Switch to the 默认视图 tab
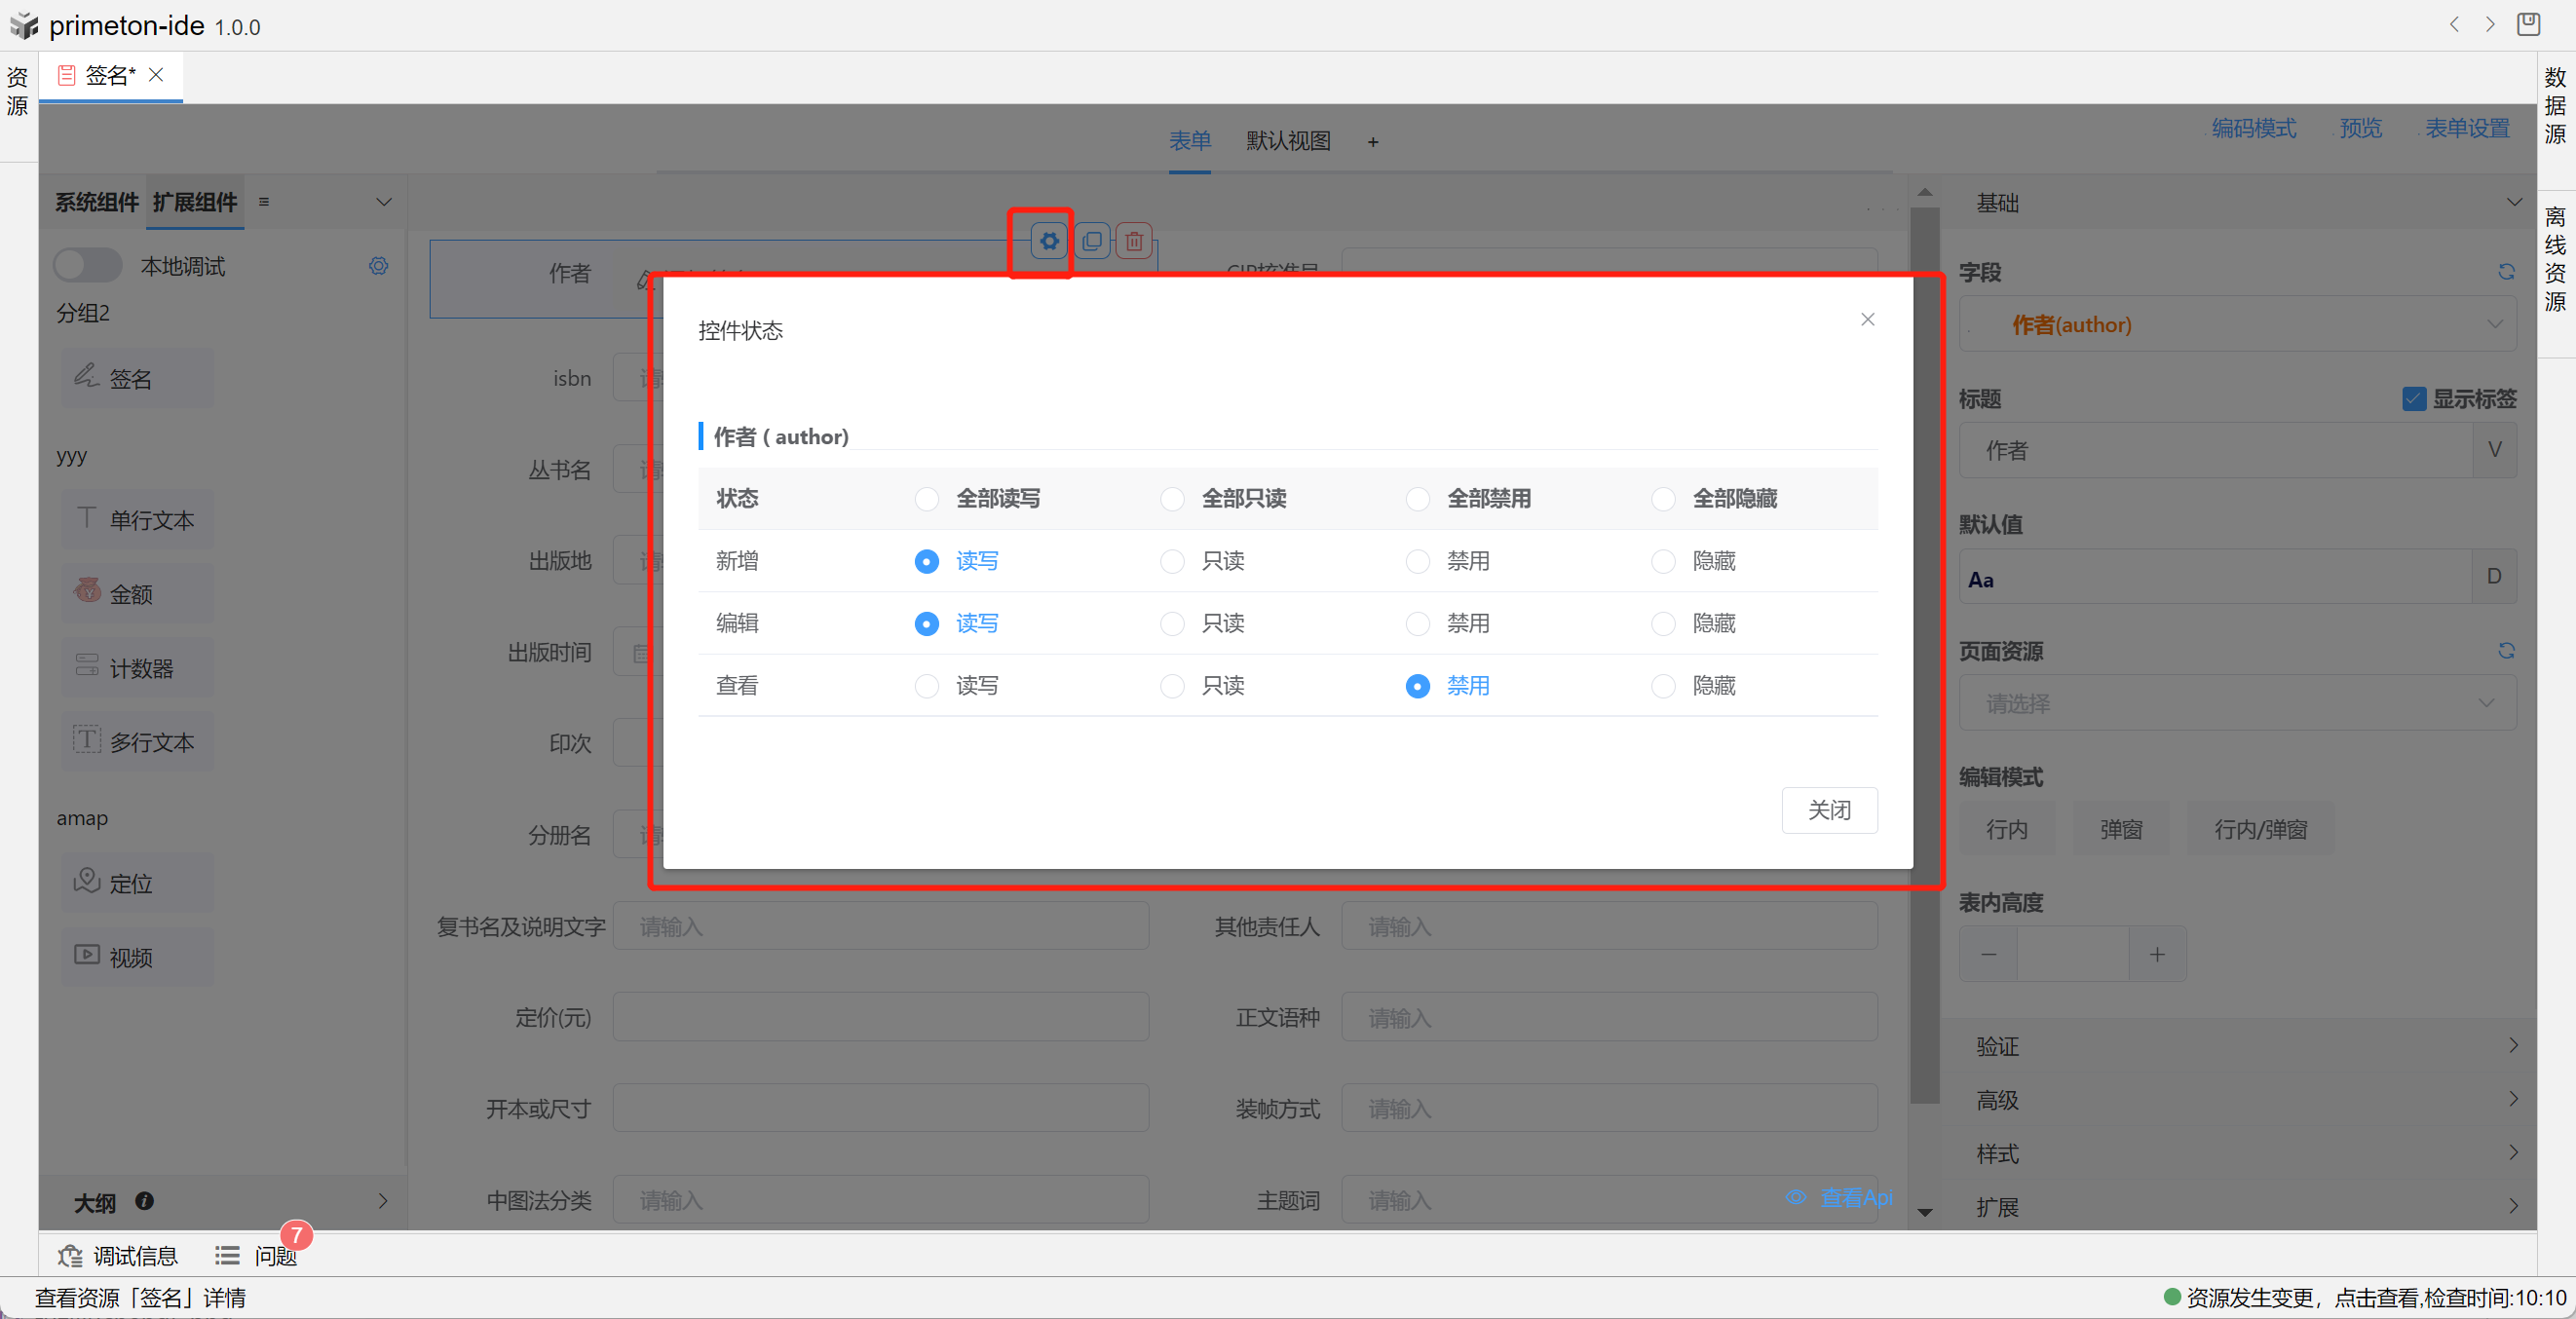2576x1319 pixels. 1287,141
